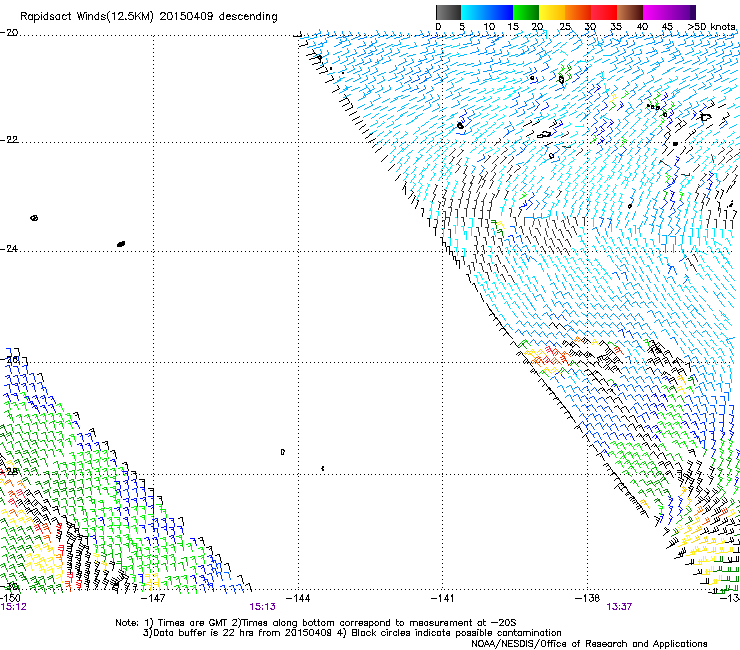Click the filled black island marker near -24 latitude
Viewport: 740px width, 650px height.
pos(121,244)
